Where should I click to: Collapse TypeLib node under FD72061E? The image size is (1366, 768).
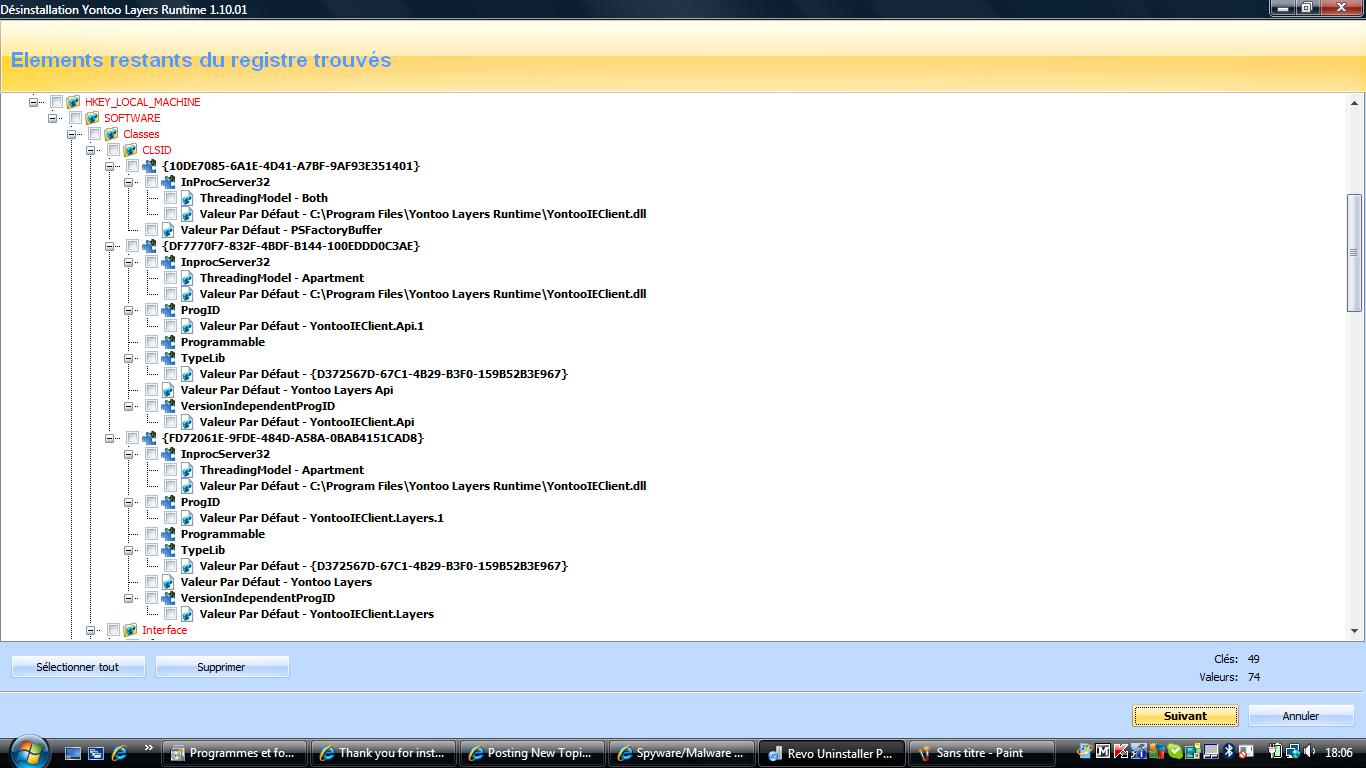coord(128,550)
